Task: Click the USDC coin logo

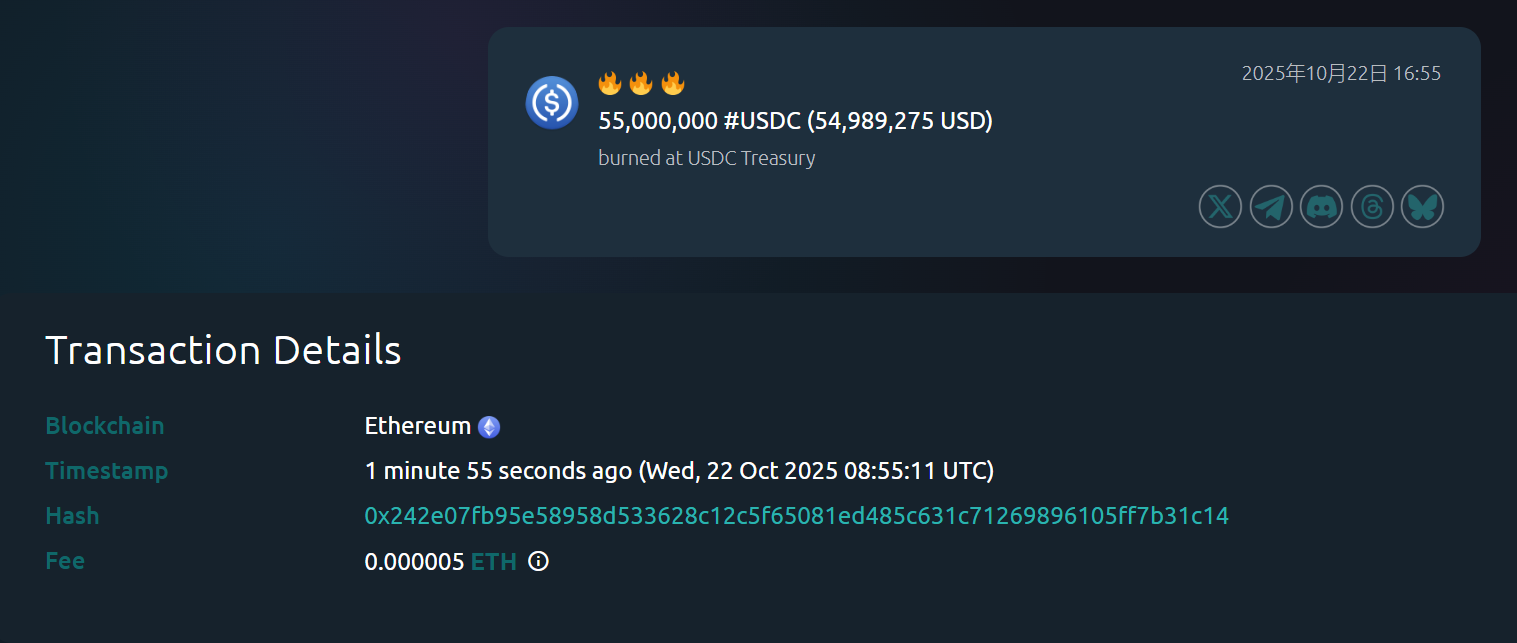Action: click(x=552, y=102)
